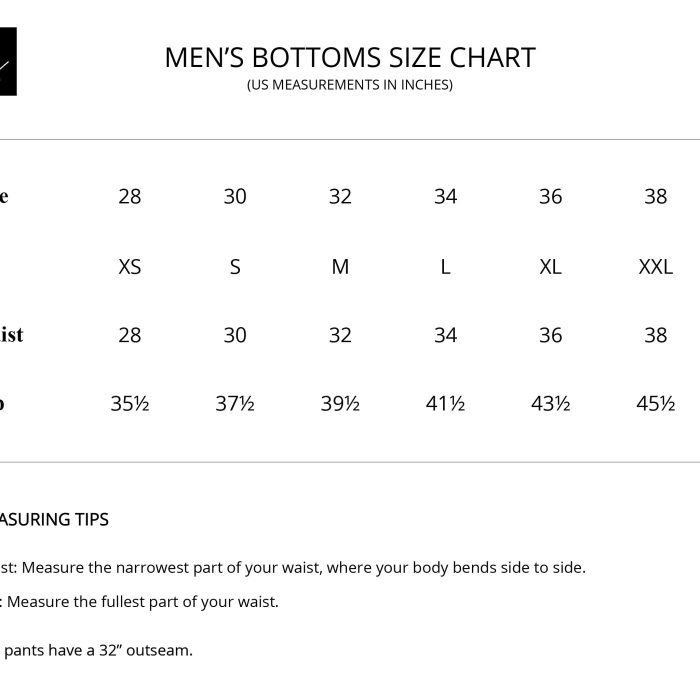Click the Measuring Tips heading

coord(54,520)
